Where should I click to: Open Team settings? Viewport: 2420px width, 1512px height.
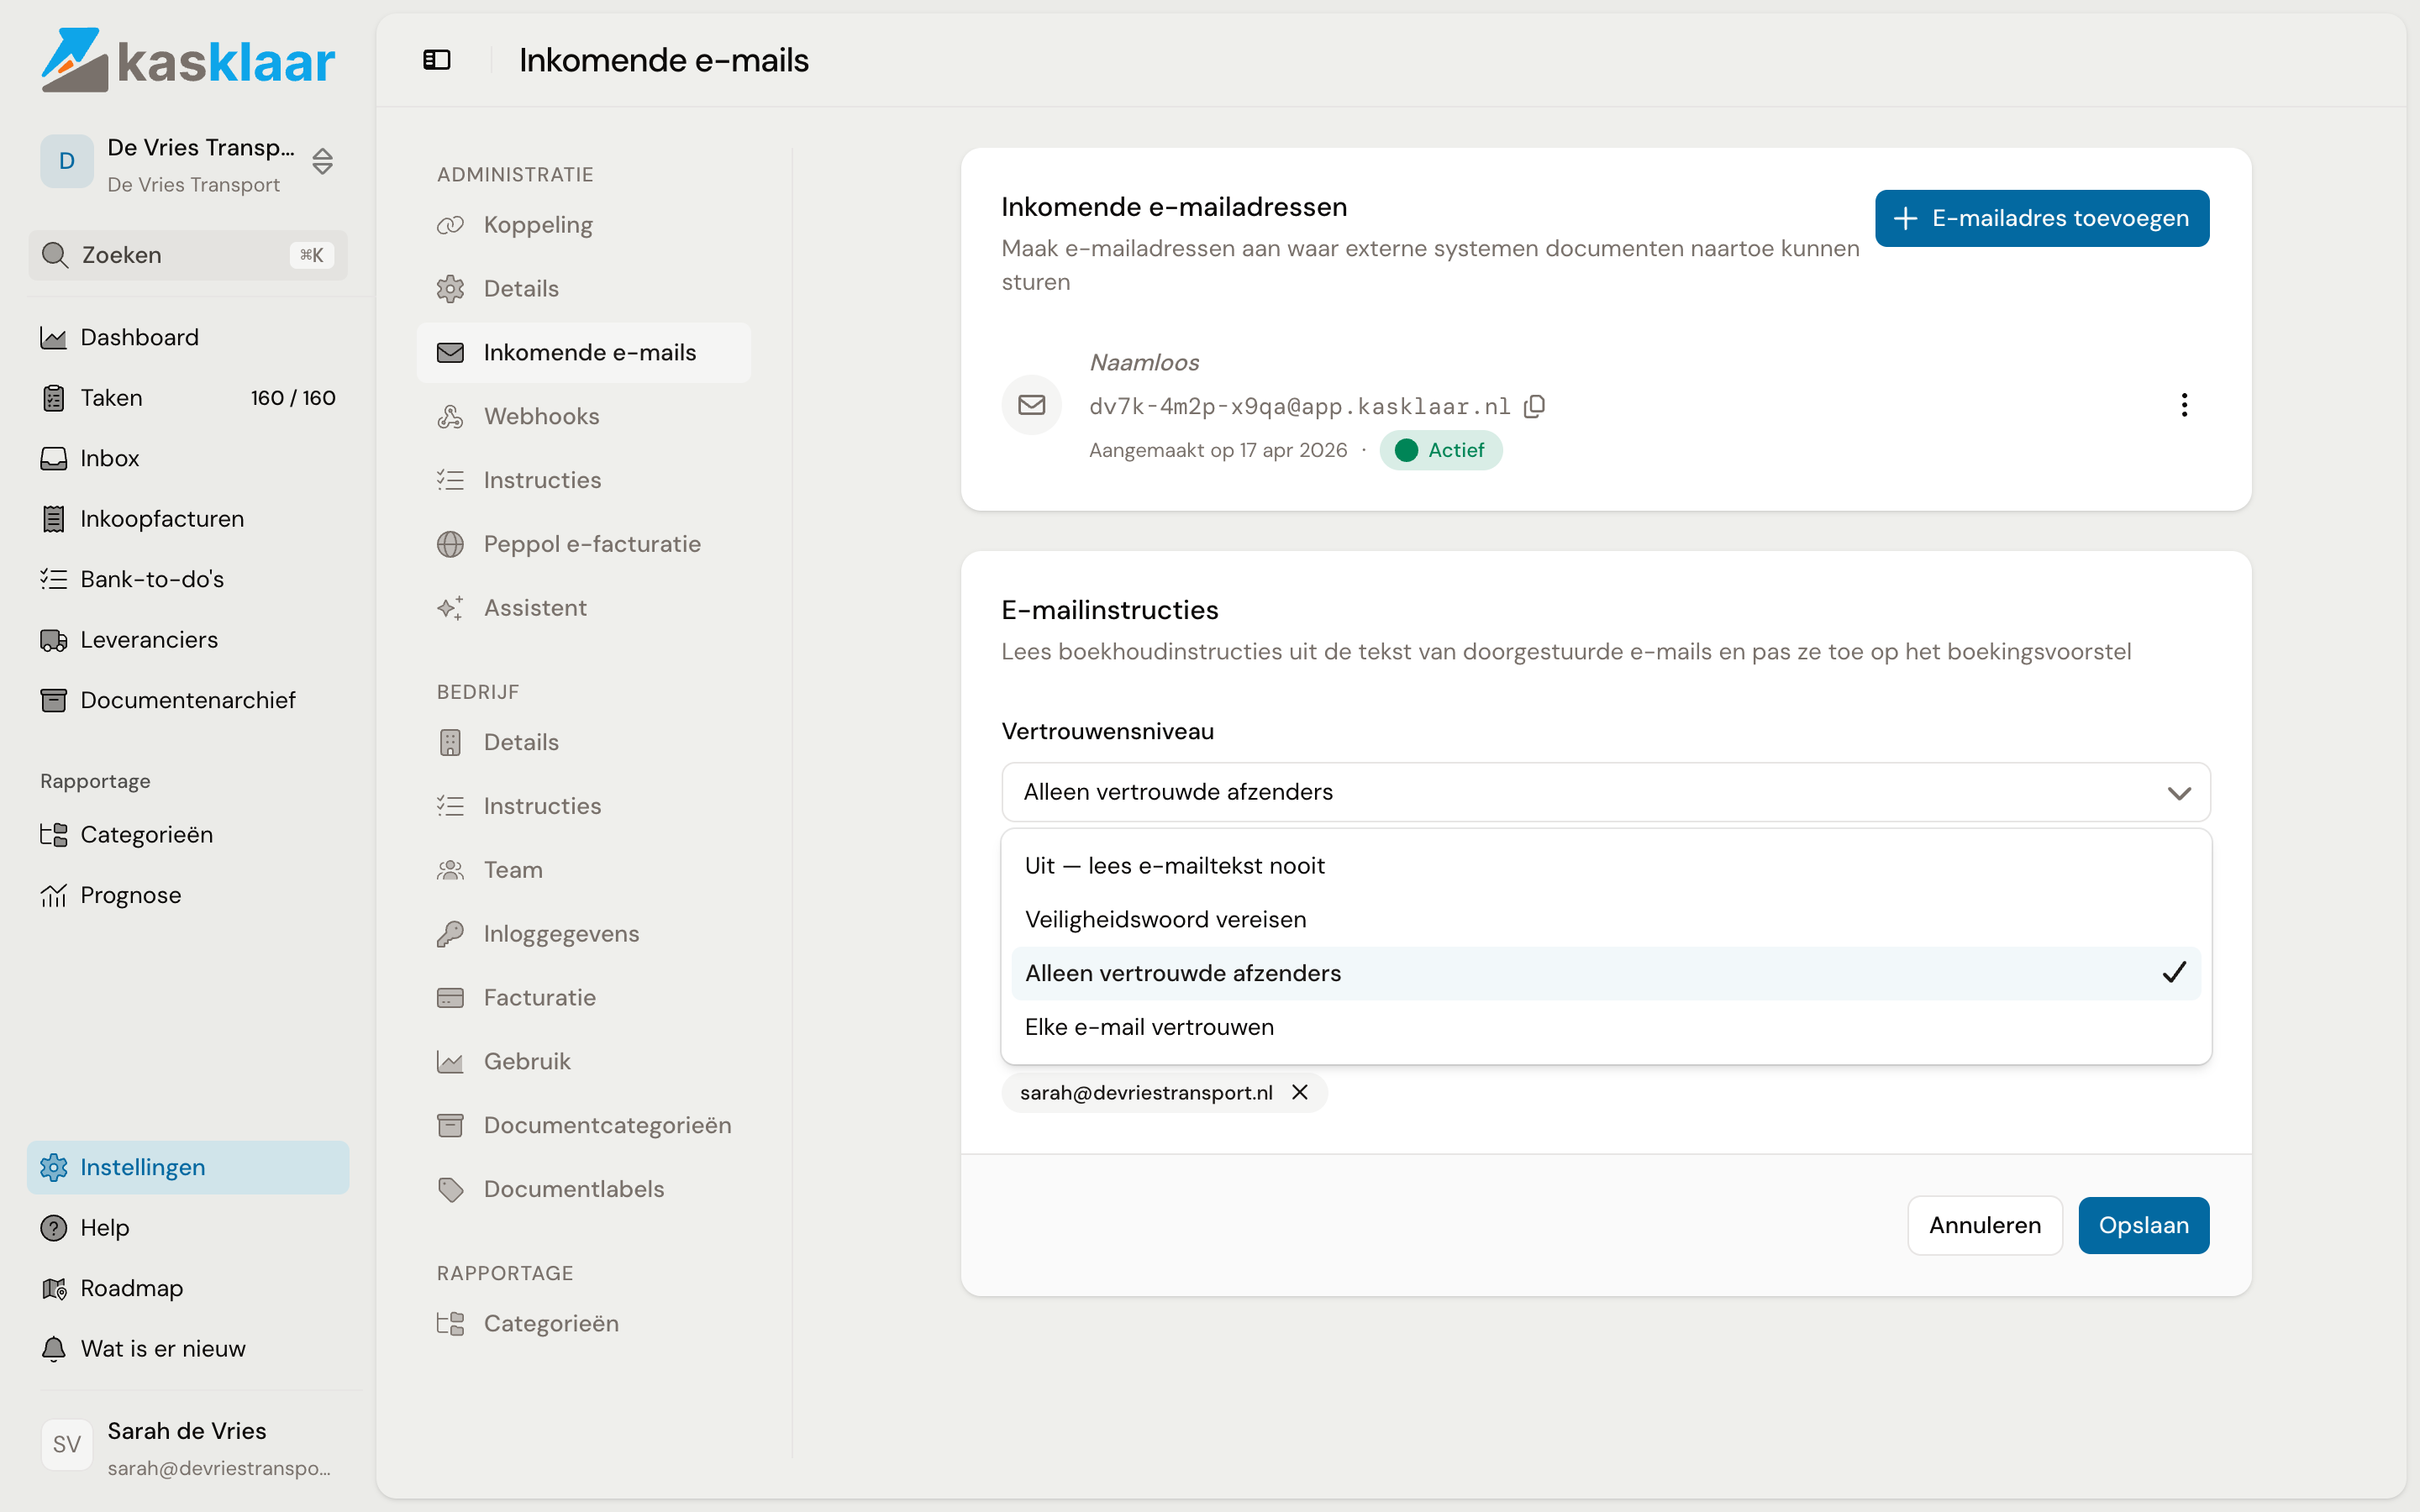click(584, 870)
